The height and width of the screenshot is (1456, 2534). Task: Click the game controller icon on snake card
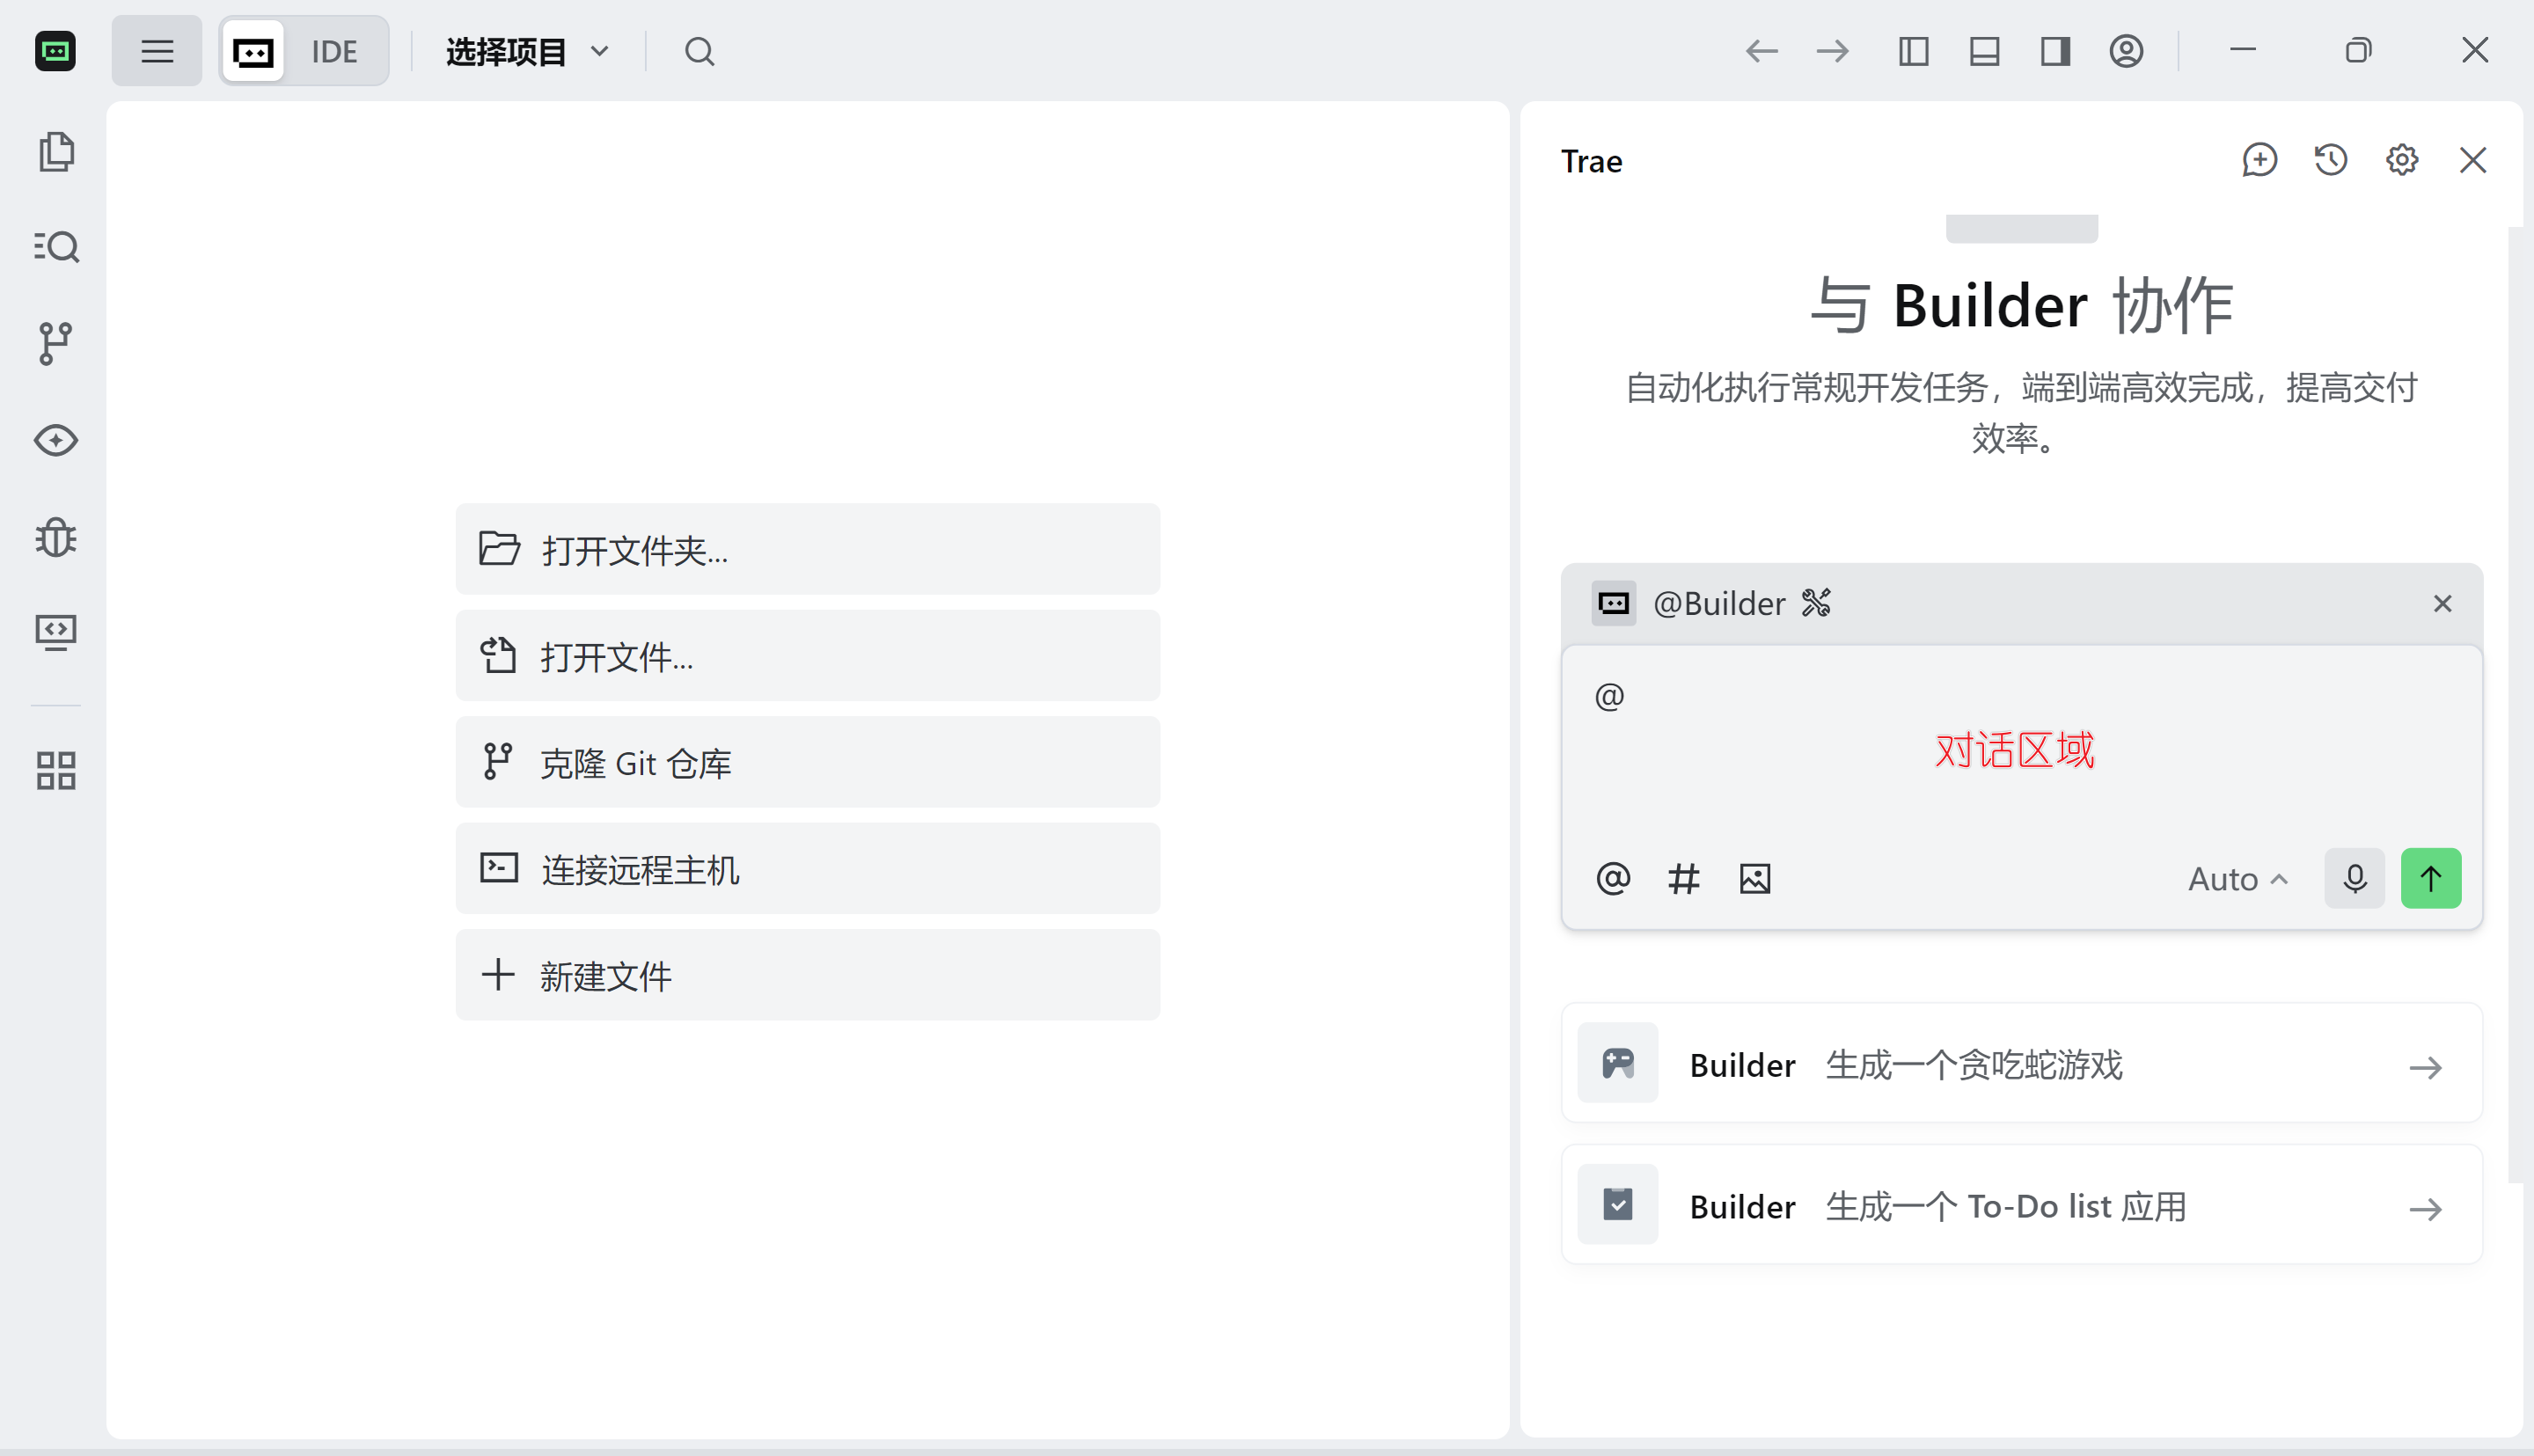click(x=1618, y=1063)
